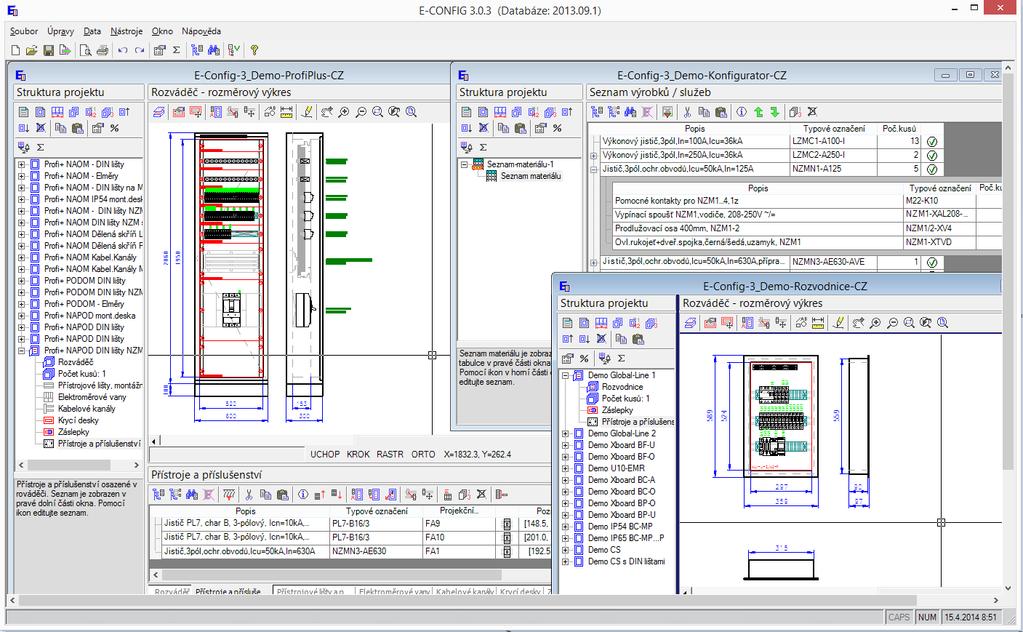Toggle ORTO mode in status bar

click(423, 454)
